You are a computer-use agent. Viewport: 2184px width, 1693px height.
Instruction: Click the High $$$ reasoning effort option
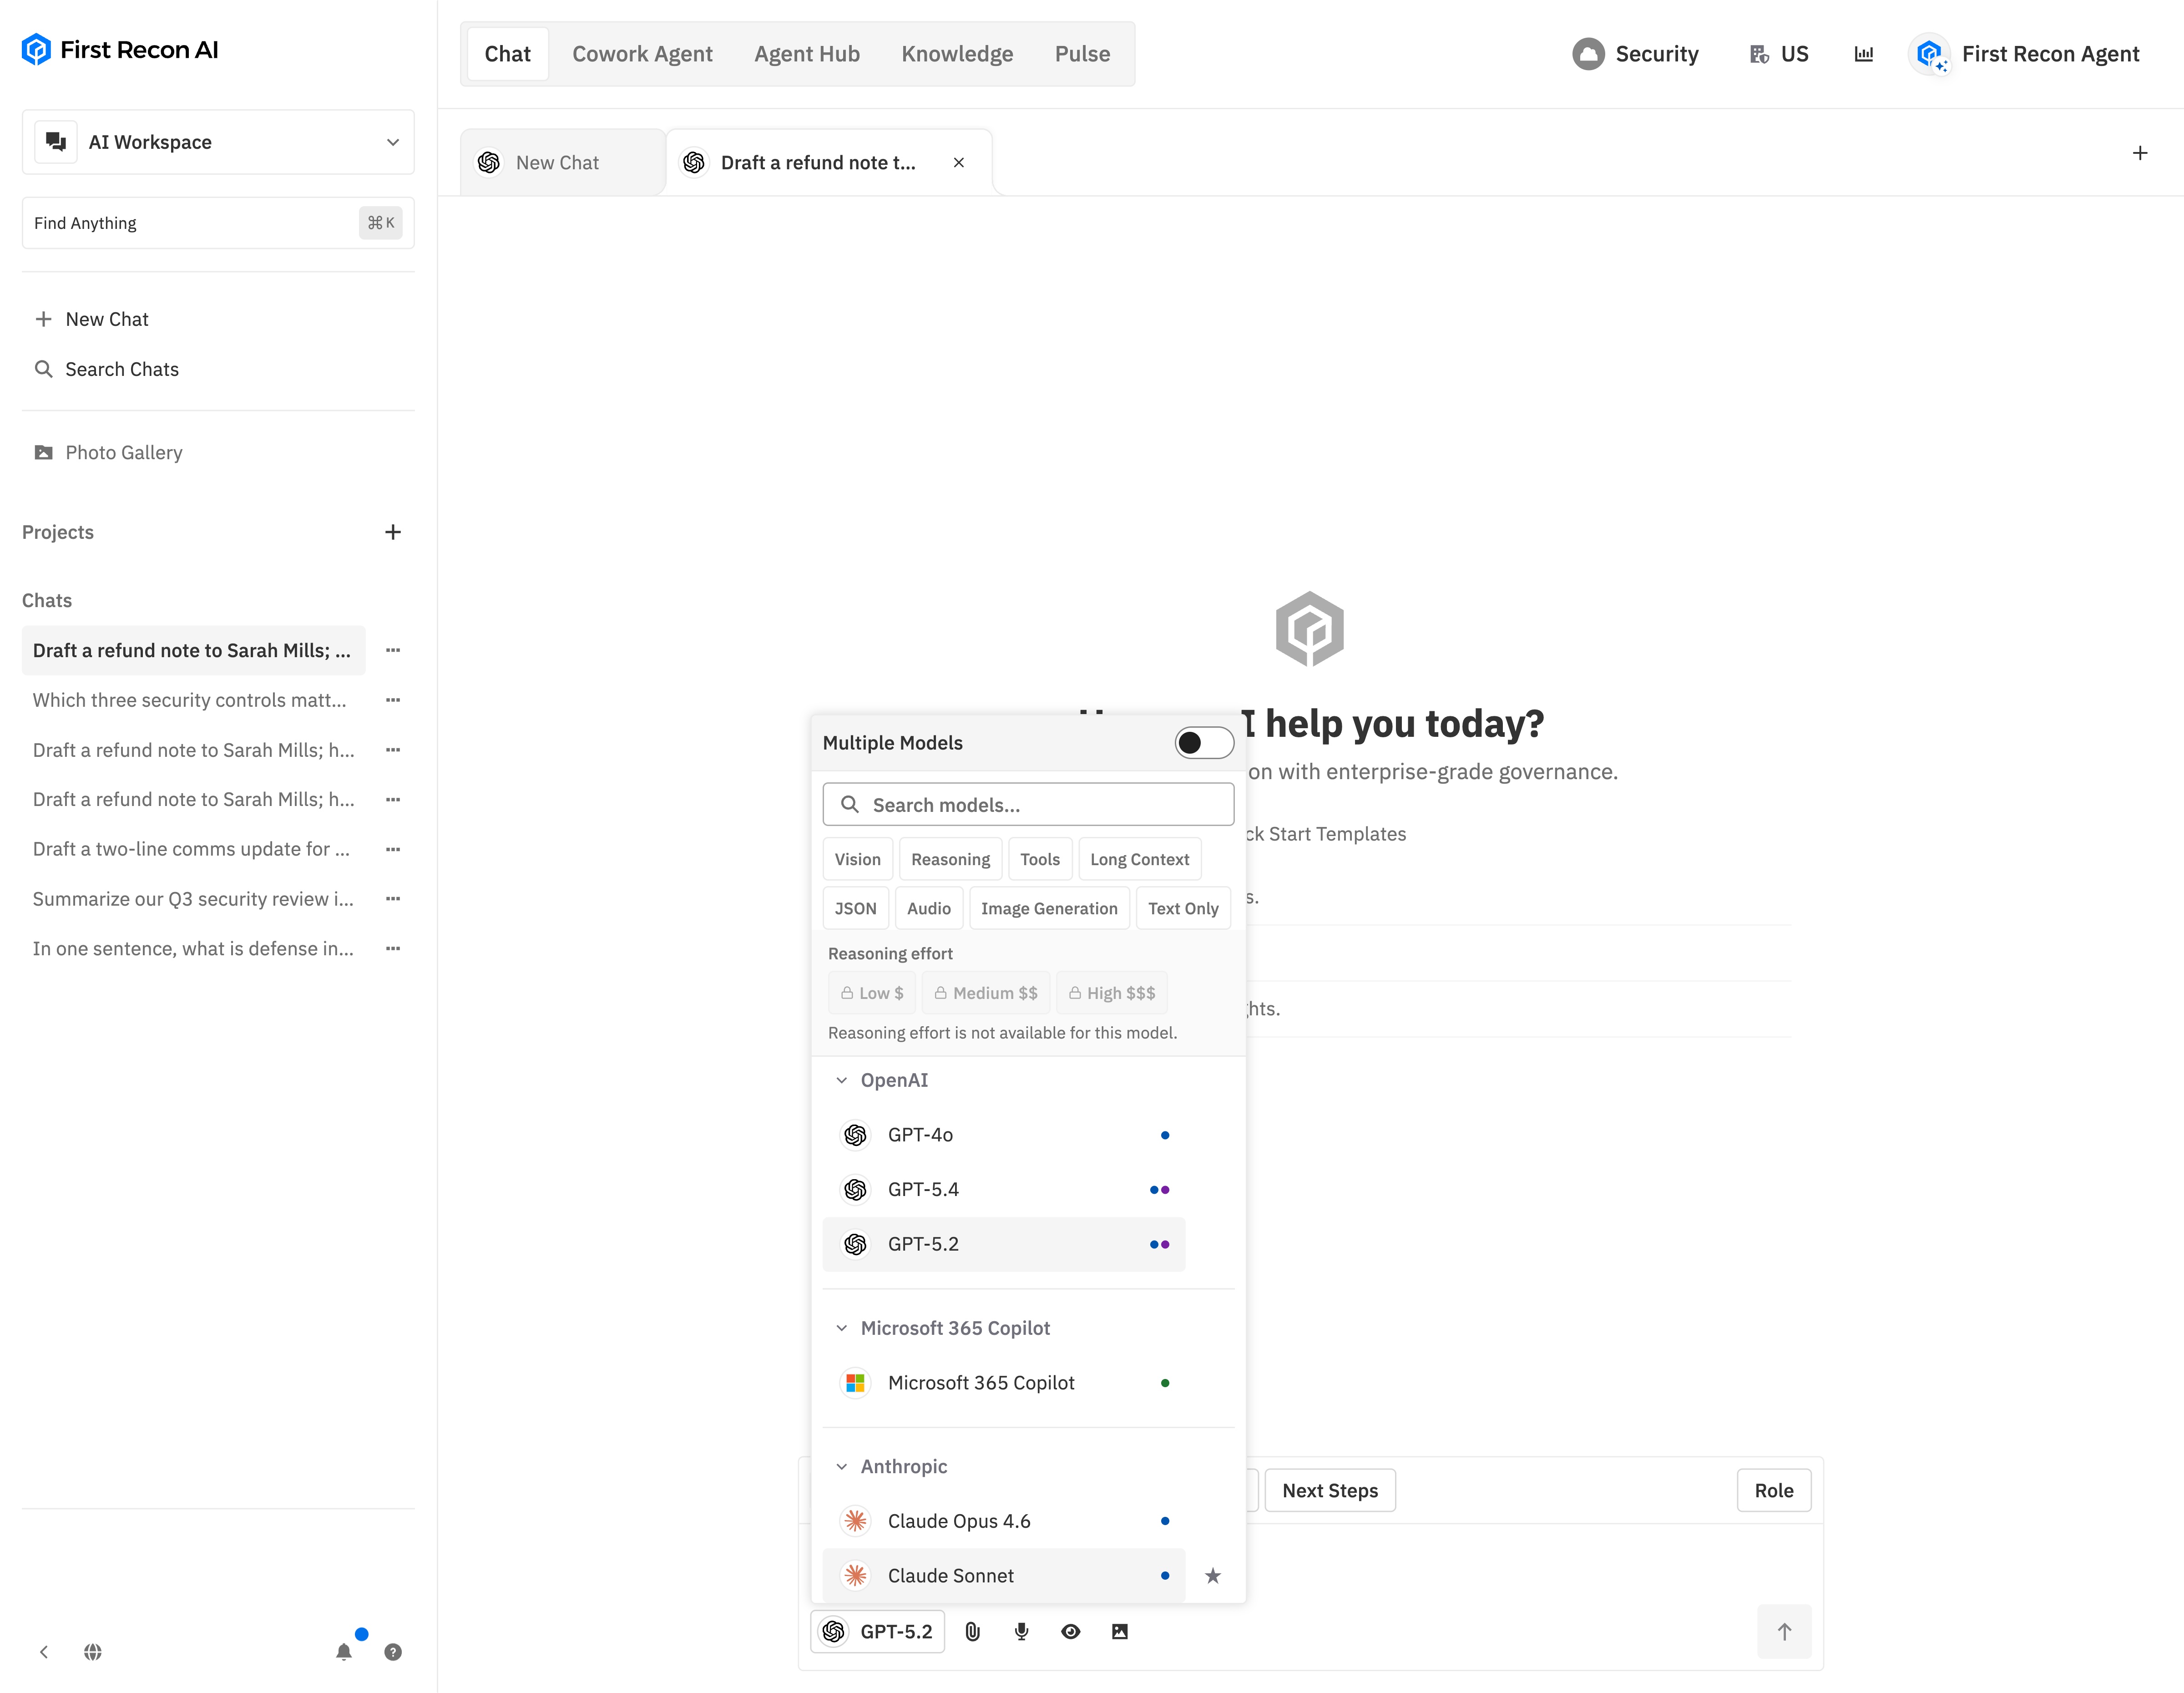click(1112, 993)
